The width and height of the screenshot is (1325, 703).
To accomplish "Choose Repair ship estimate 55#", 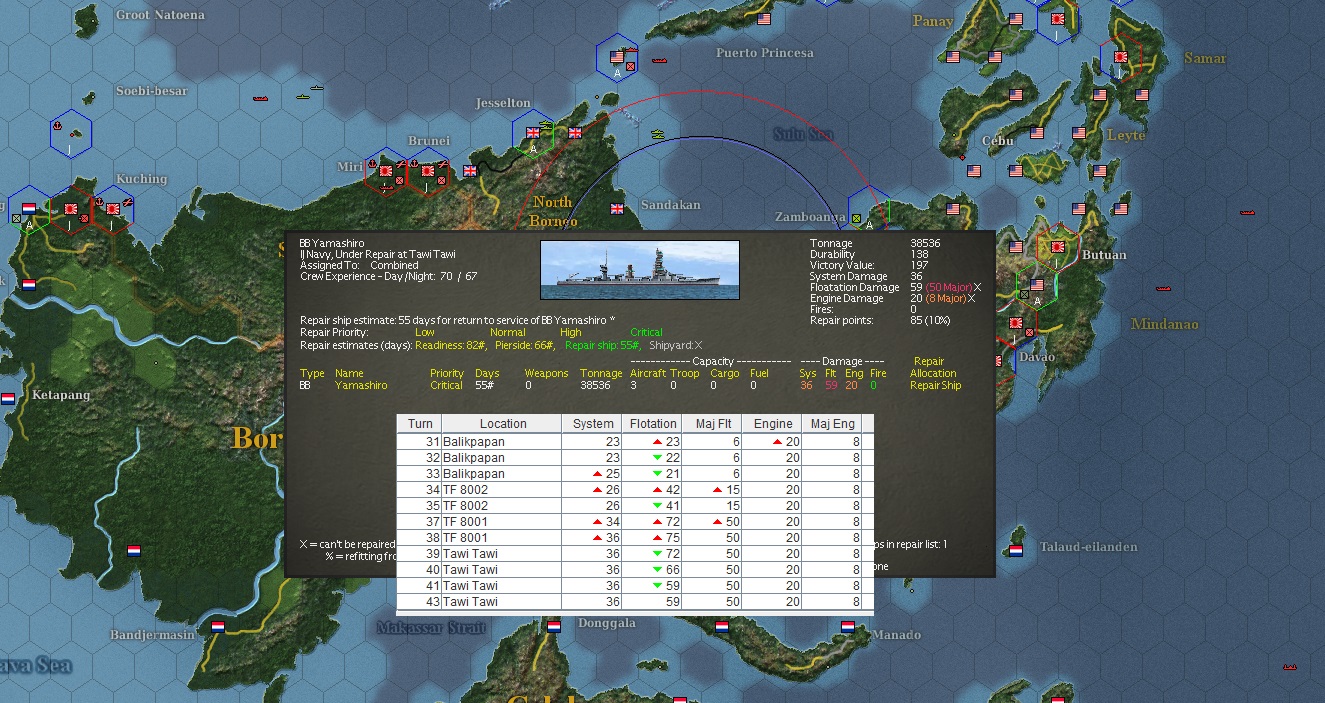I will (602, 345).
